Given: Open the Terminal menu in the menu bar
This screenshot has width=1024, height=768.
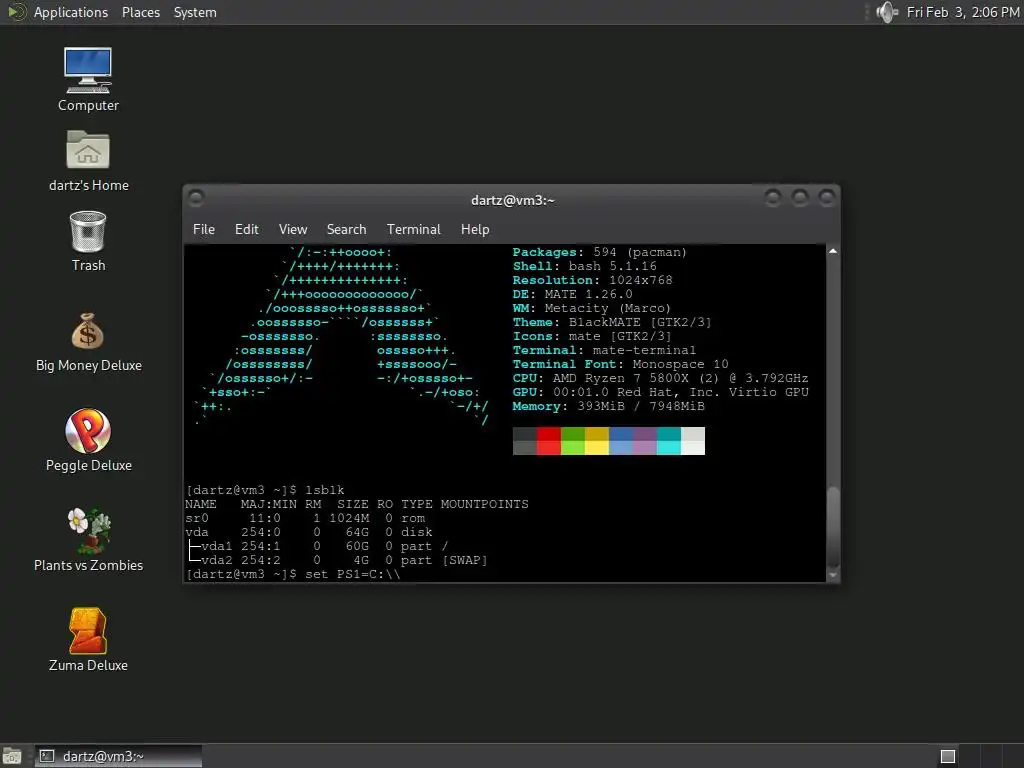Looking at the screenshot, I should (413, 229).
